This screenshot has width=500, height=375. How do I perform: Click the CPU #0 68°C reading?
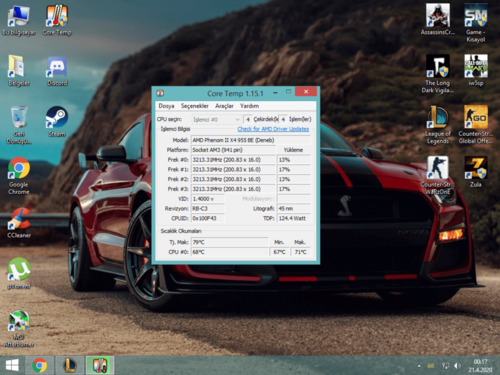[x=230, y=252]
